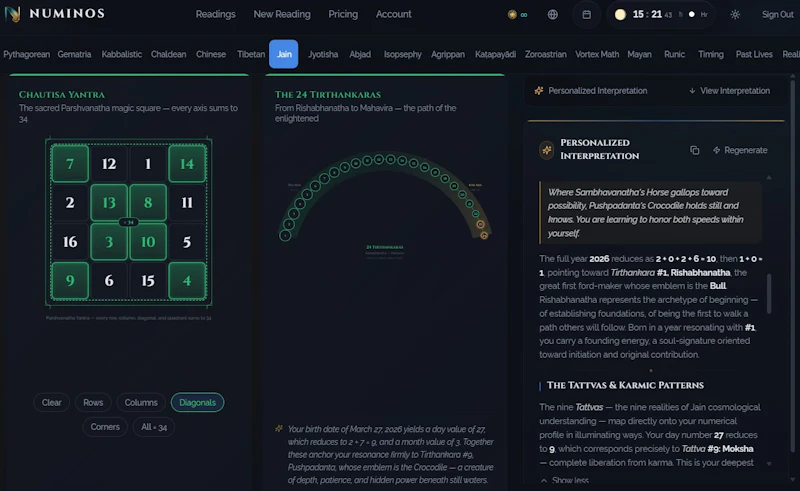Open the Readings menu

(x=215, y=14)
